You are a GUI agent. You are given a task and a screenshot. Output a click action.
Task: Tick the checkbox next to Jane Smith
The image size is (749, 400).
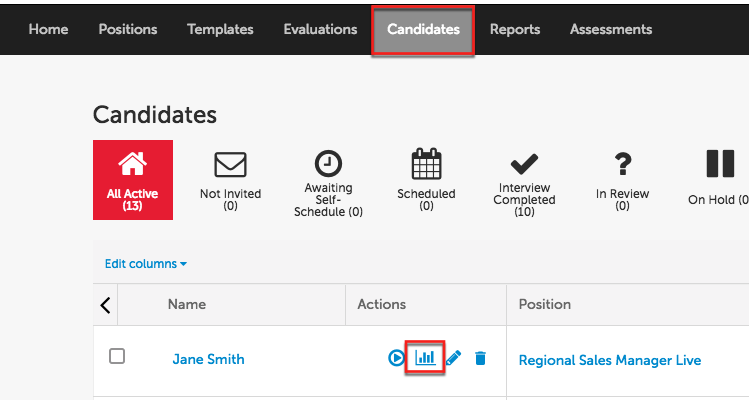click(x=117, y=357)
